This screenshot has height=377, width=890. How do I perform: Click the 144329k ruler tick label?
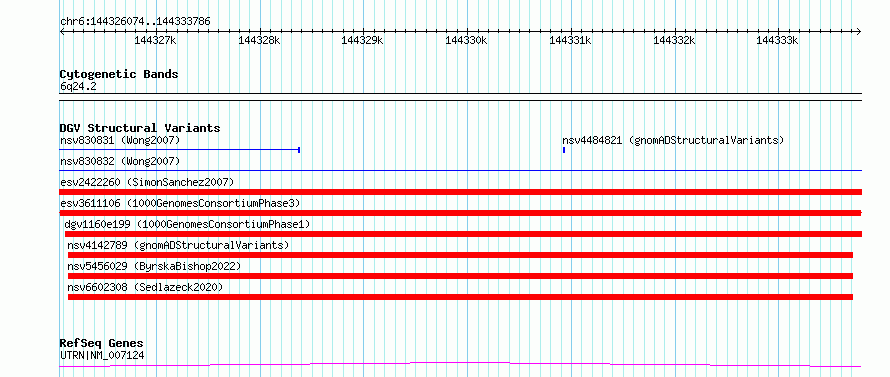tap(362, 40)
